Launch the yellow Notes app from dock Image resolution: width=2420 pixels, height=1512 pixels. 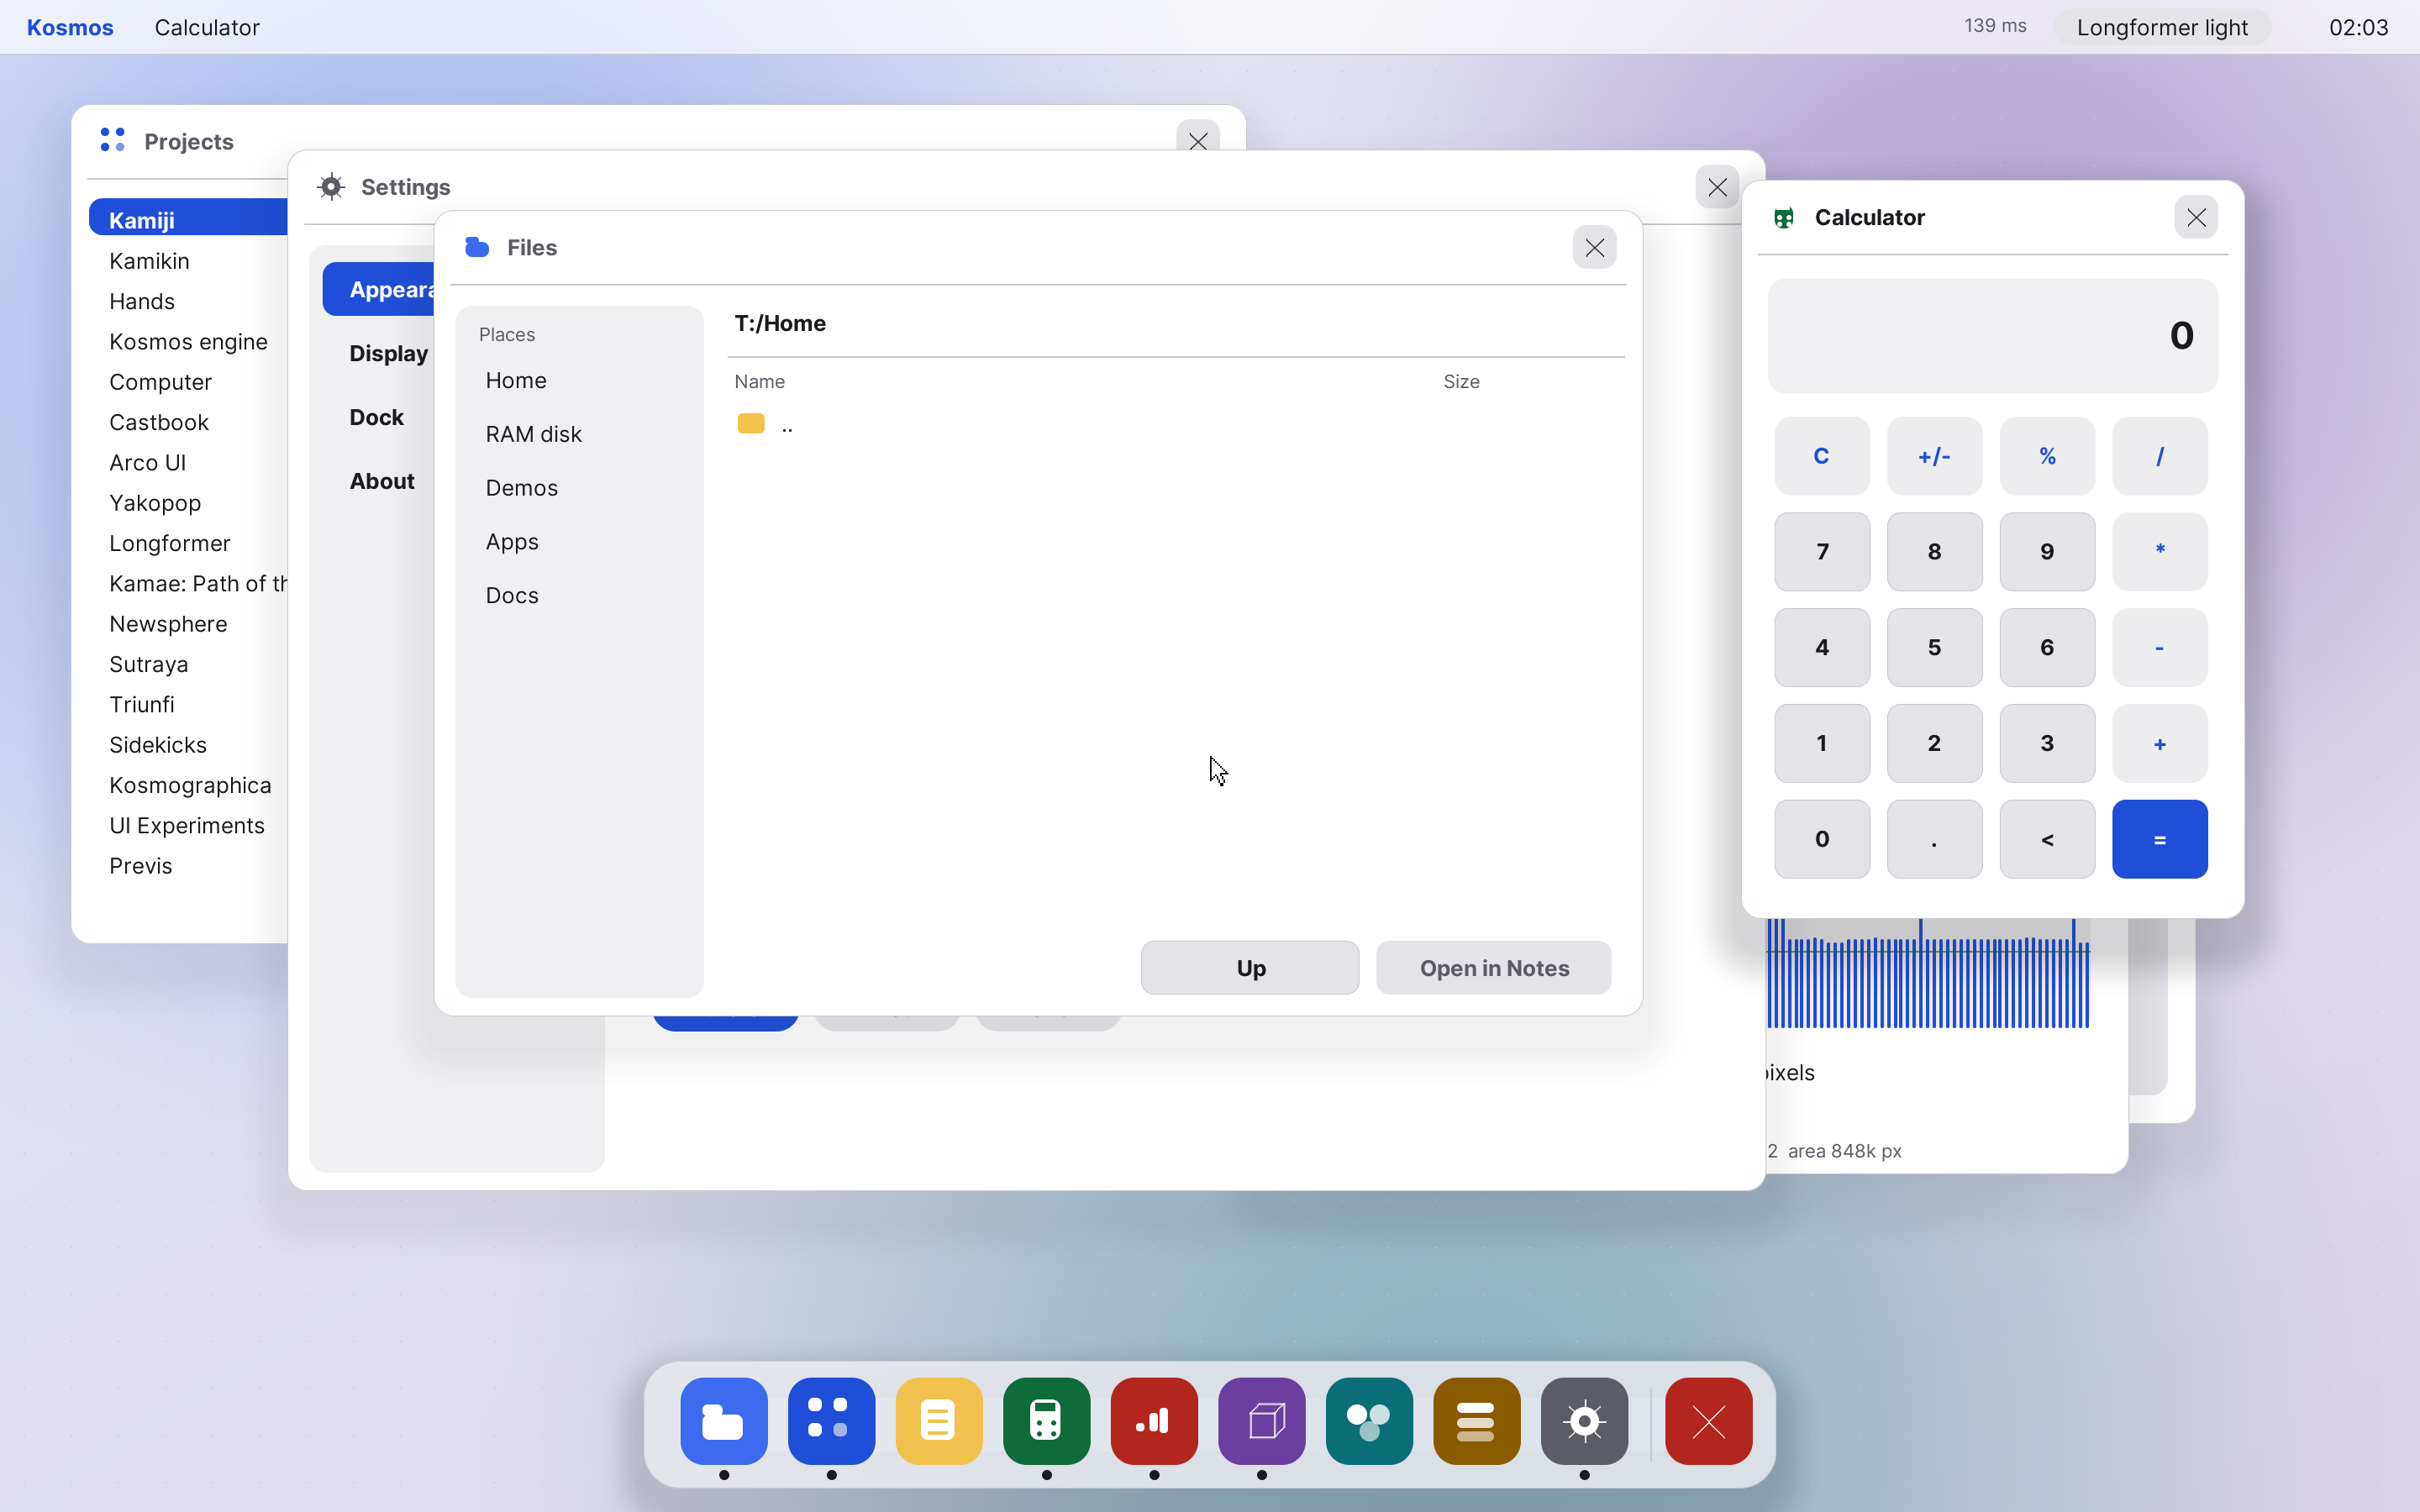click(x=939, y=1420)
